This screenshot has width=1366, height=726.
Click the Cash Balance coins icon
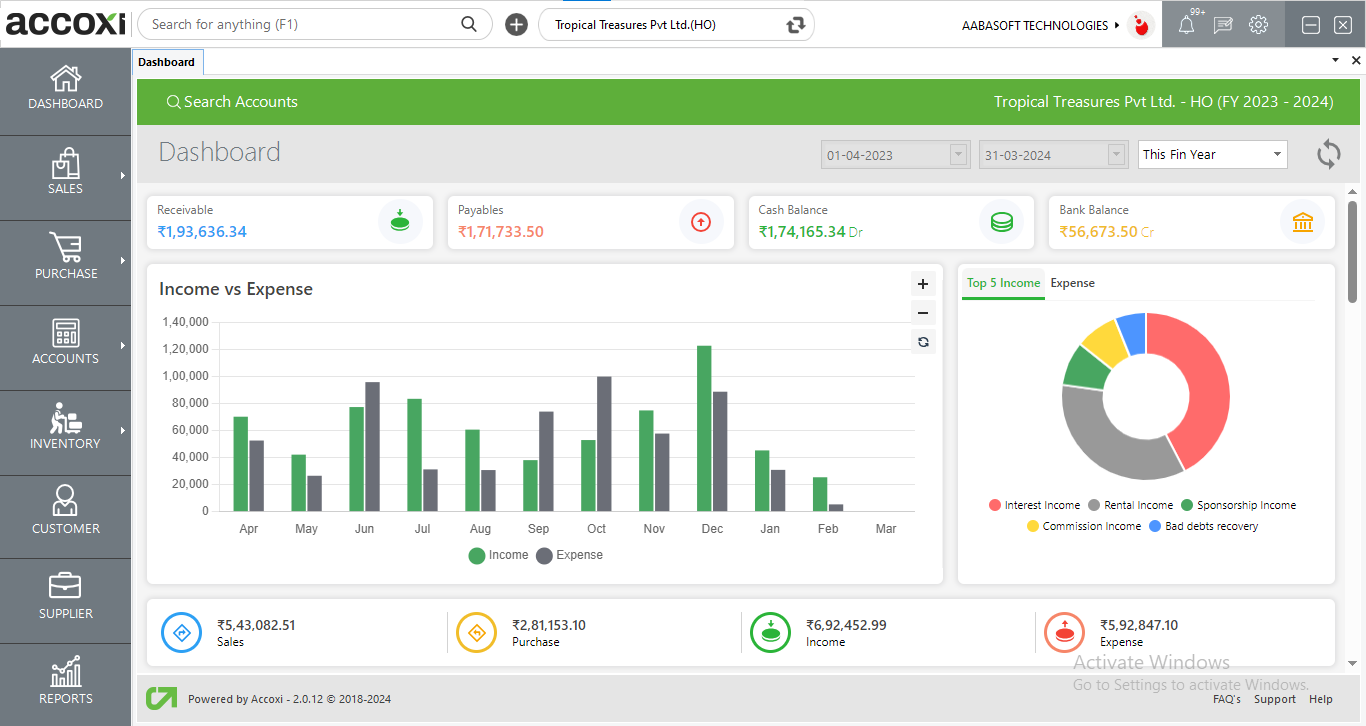pyautogui.click(x=1002, y=222)
